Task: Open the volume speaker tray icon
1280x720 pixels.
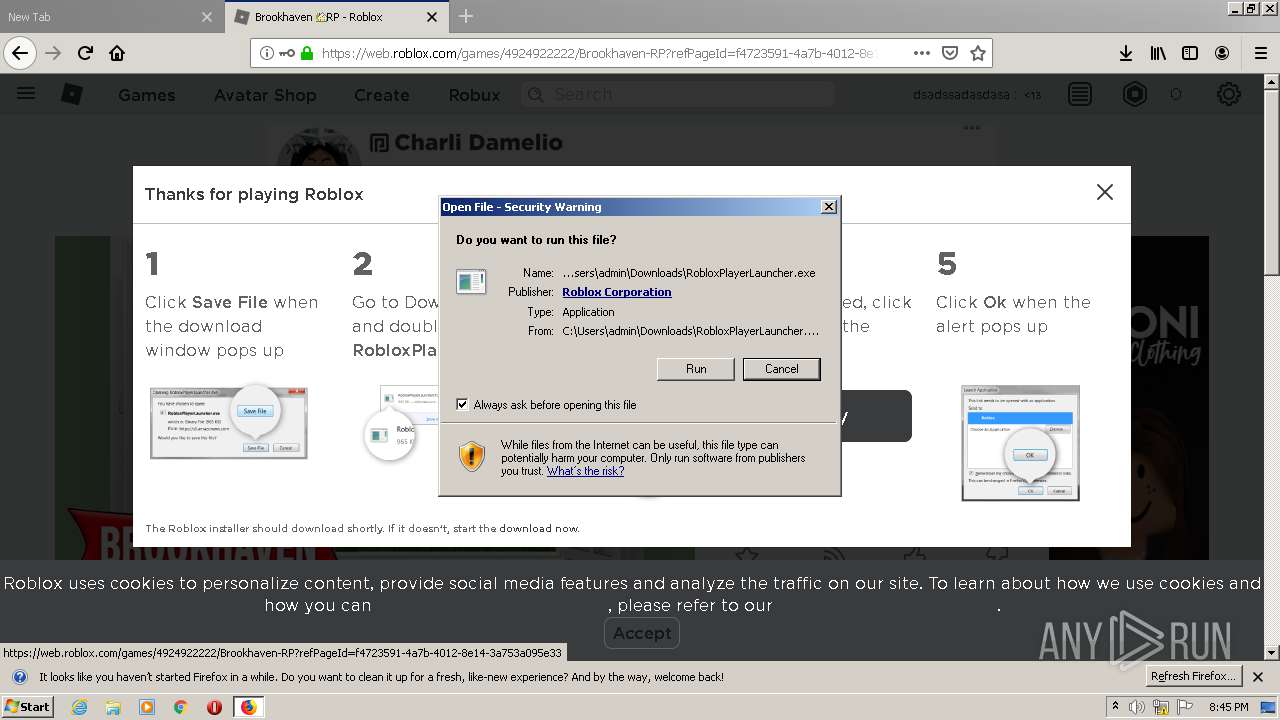Action: click(x=1138, y=707)
